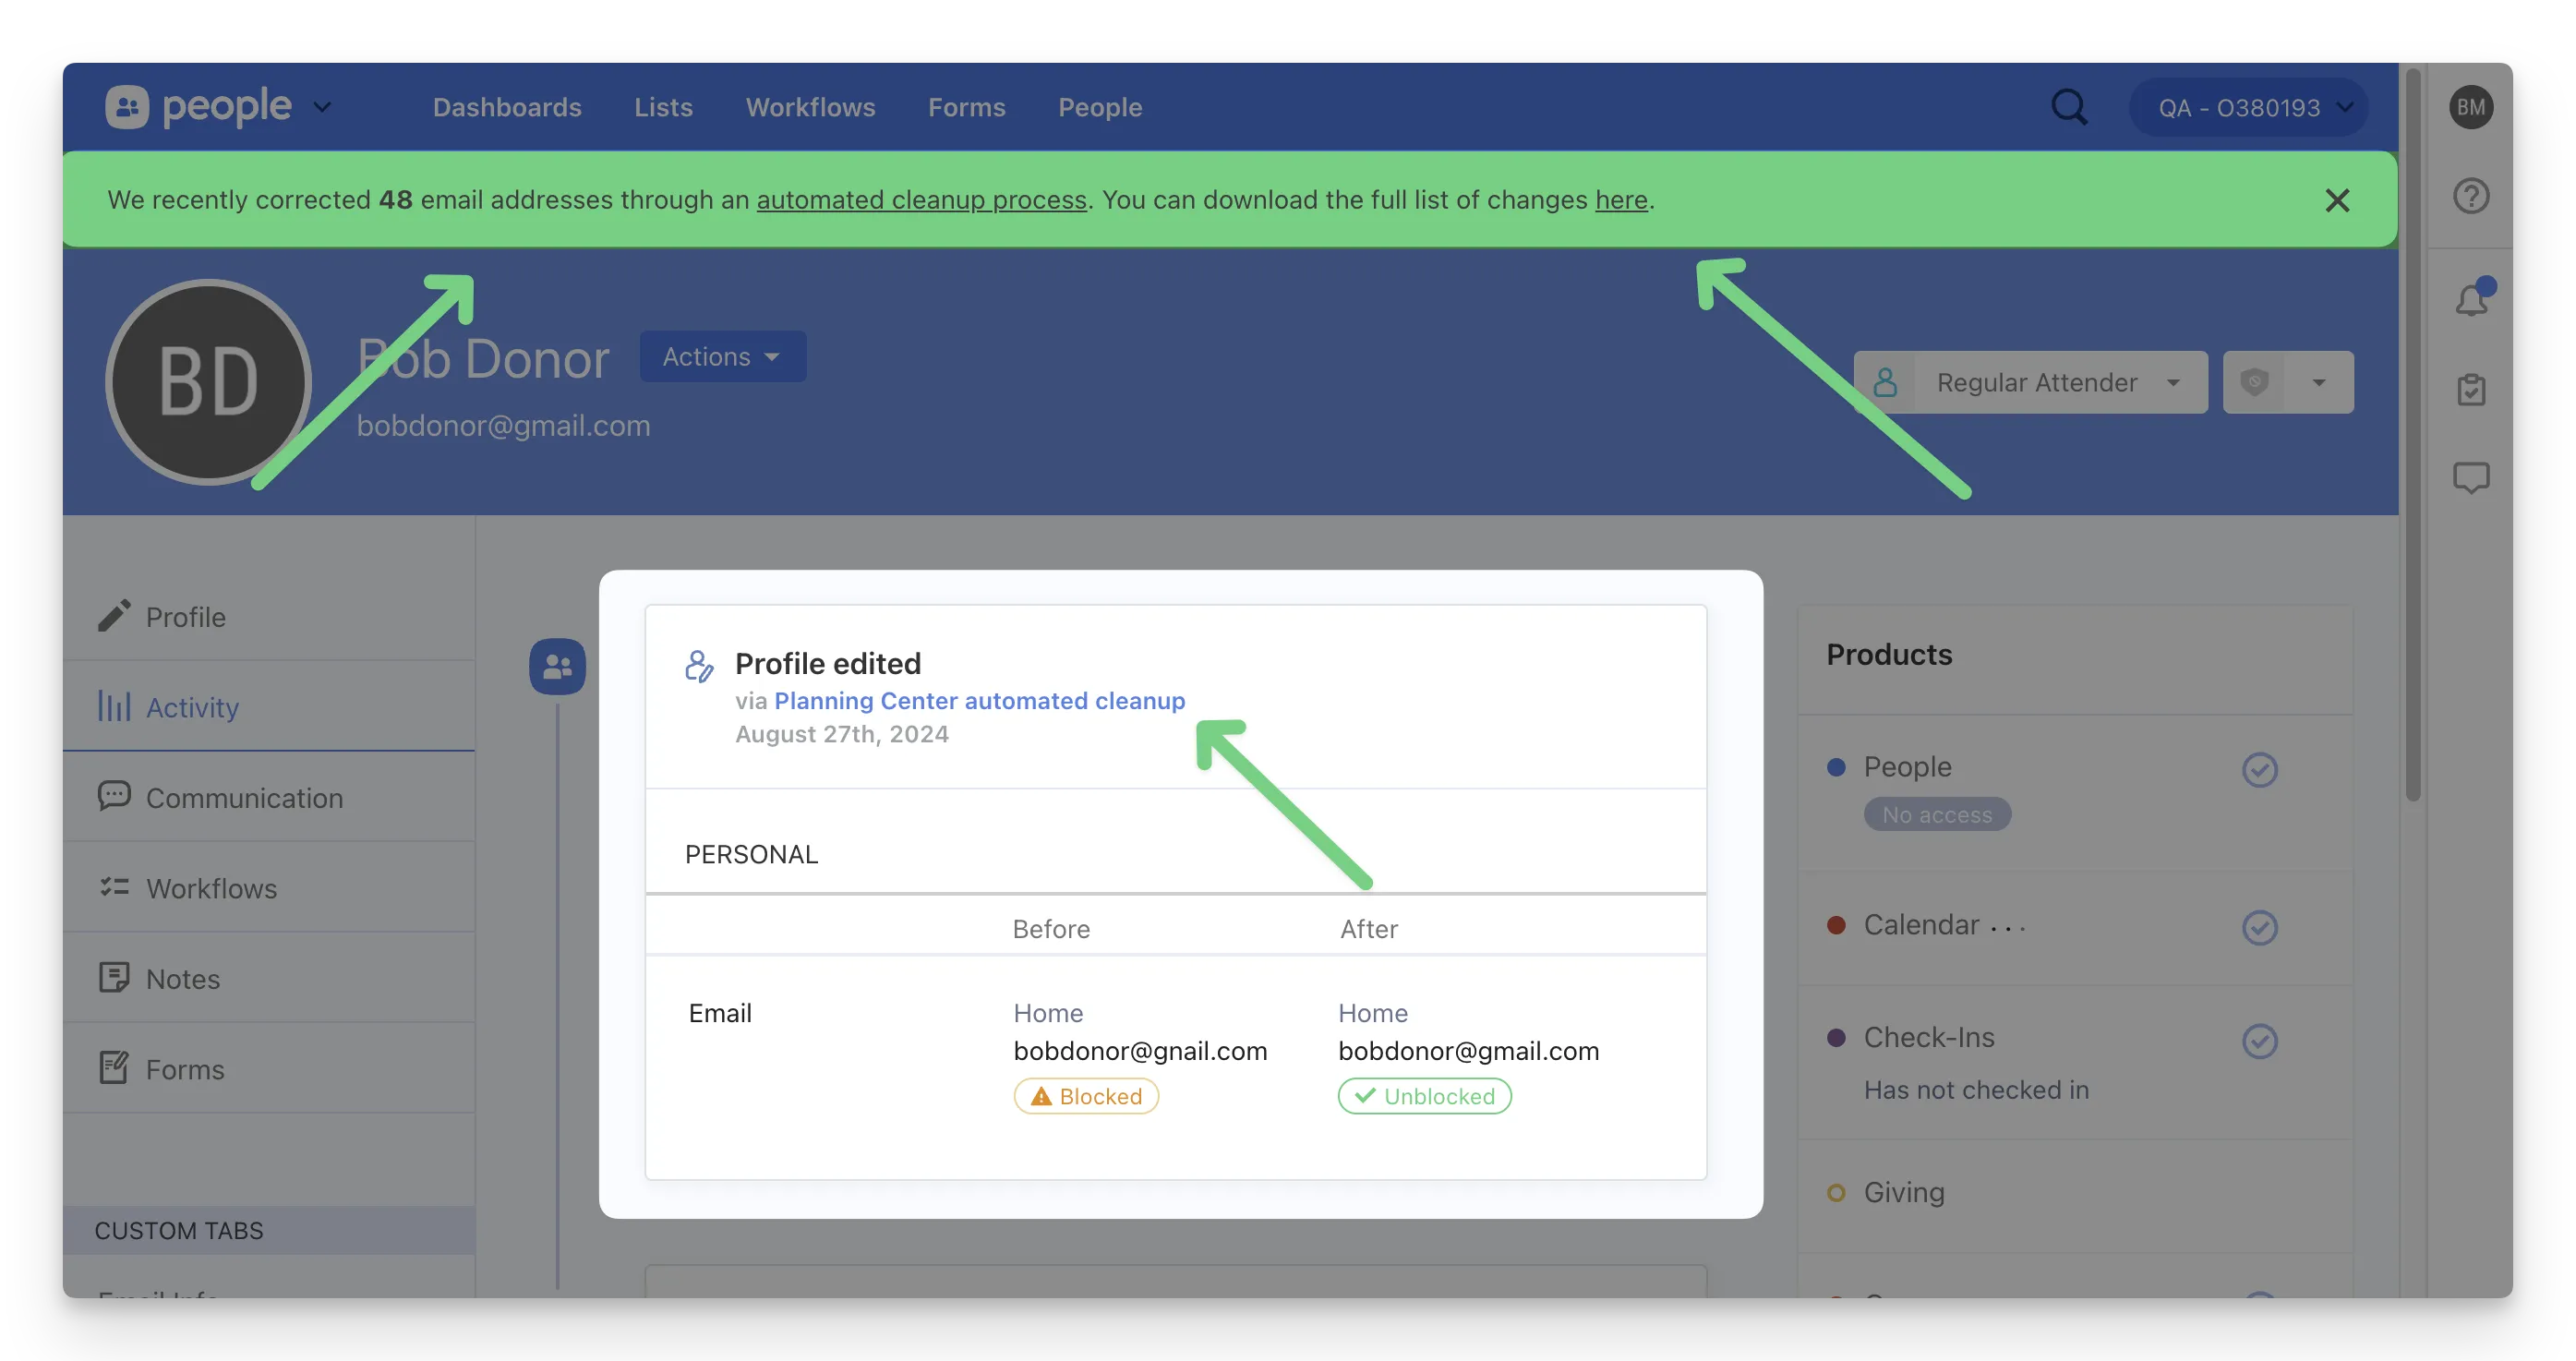The image size is (2576, 1361).
Task: Toggle the Calendar product access checkmark
Action: pyautogui.click(x=2259, y=928)
